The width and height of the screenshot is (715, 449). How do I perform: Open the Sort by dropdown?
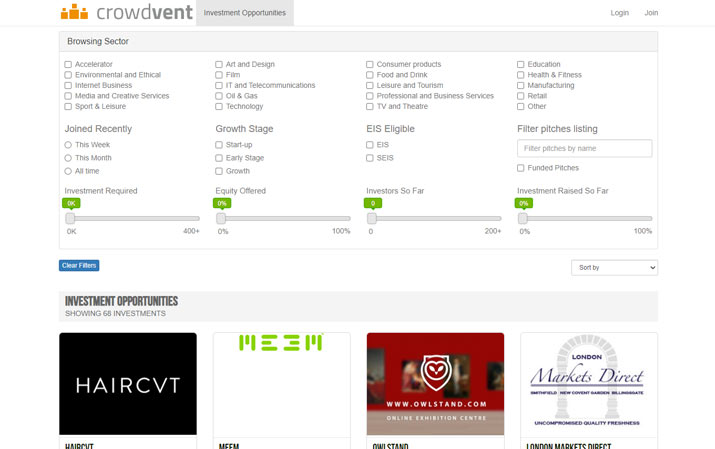tap(614, 268)
